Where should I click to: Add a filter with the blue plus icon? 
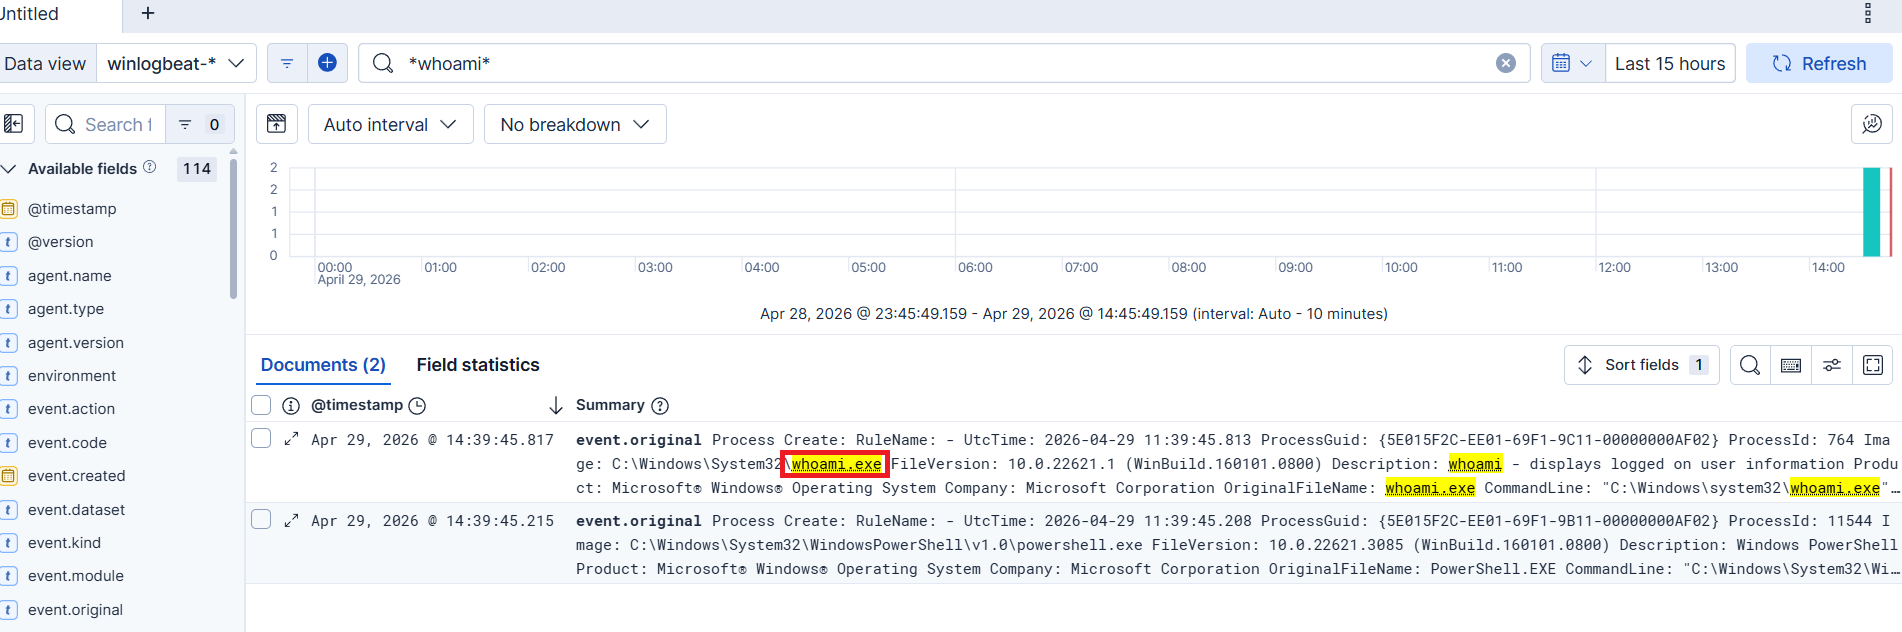point(327,63)
